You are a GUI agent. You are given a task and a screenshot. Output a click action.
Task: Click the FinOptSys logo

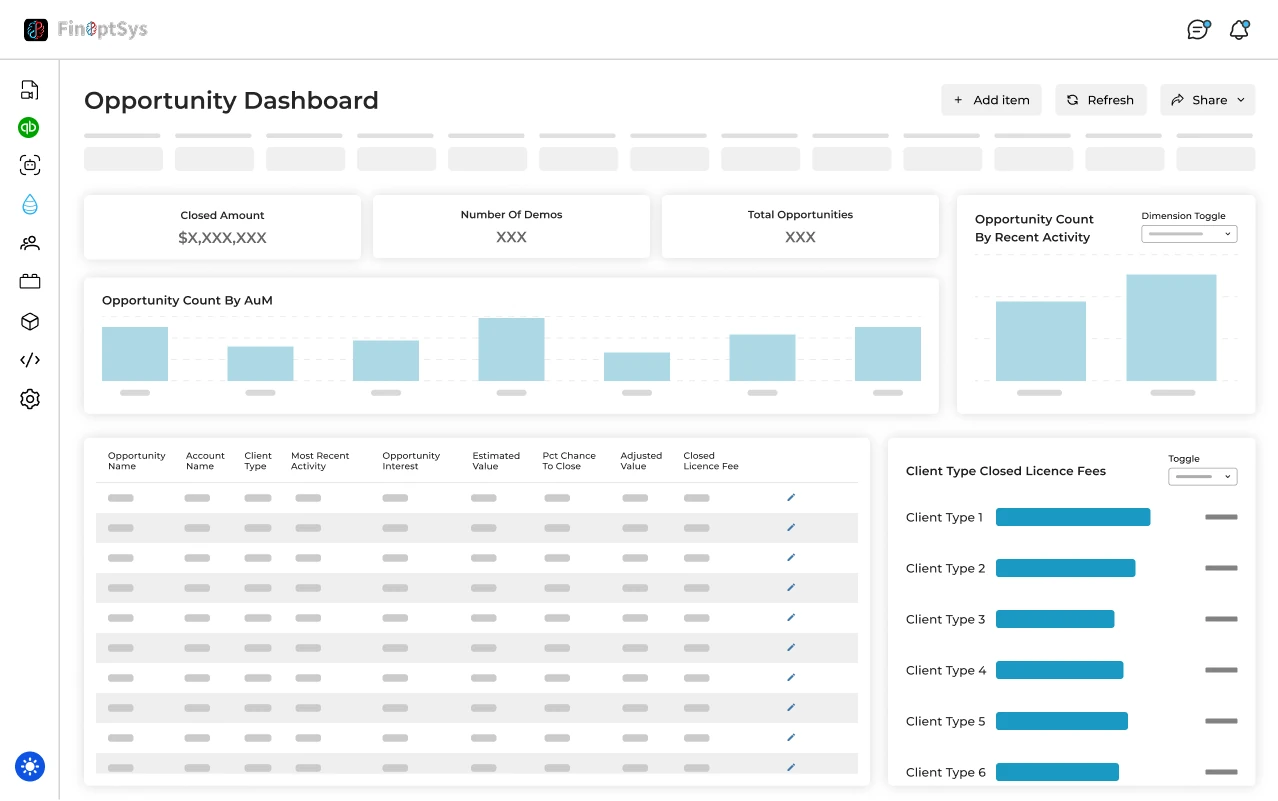86,30
